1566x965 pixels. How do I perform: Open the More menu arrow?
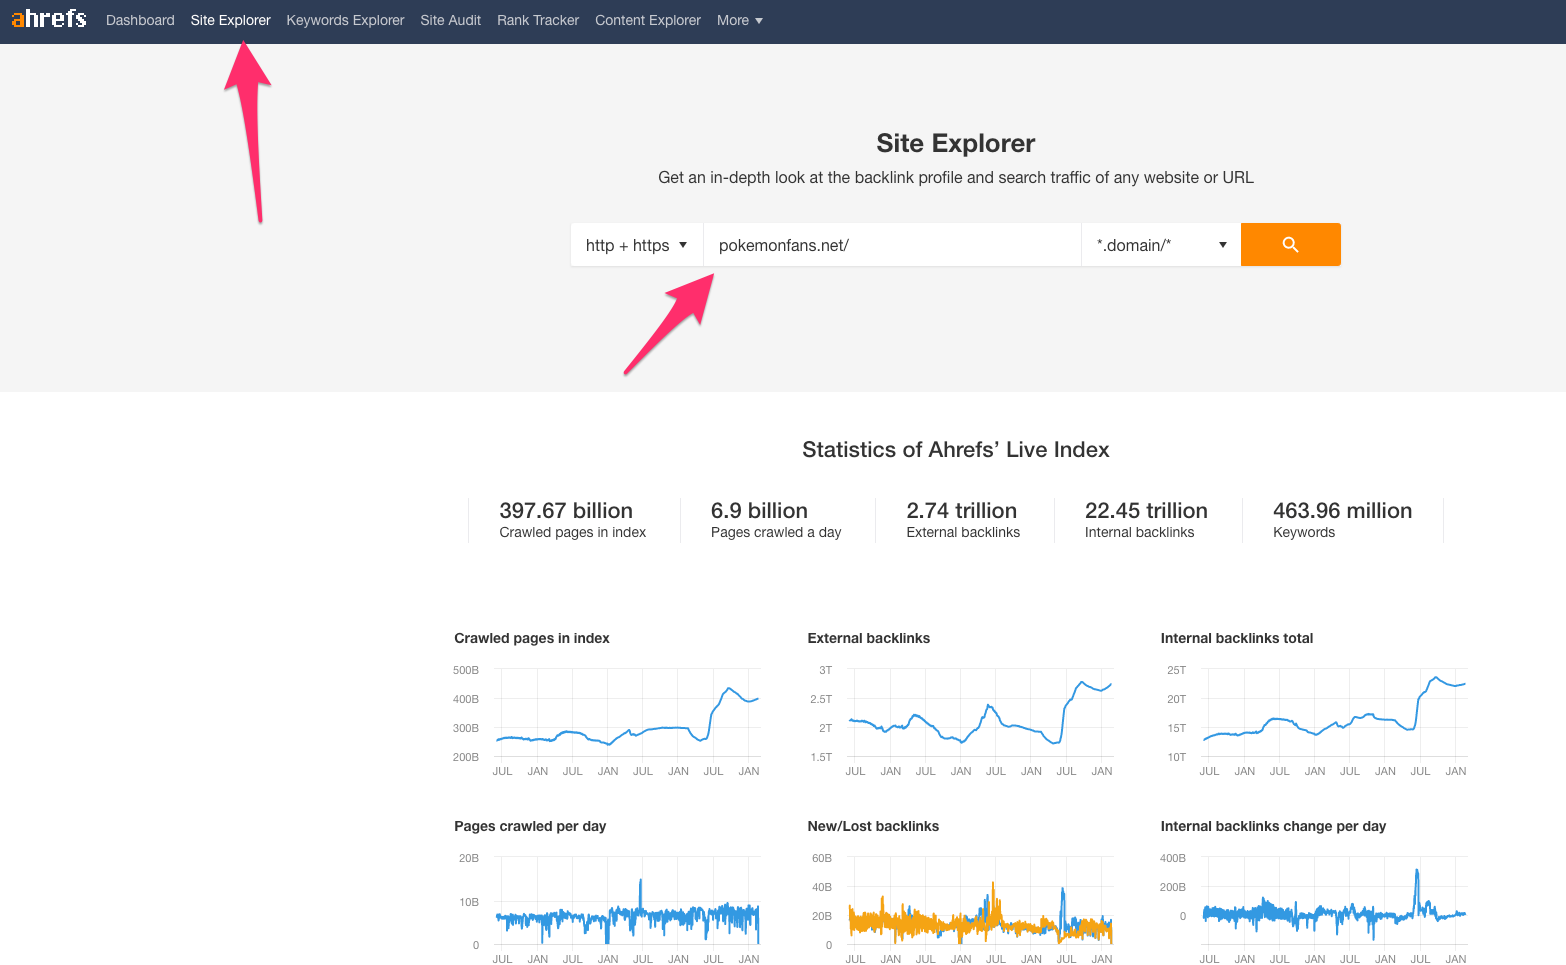click(759, 21)
